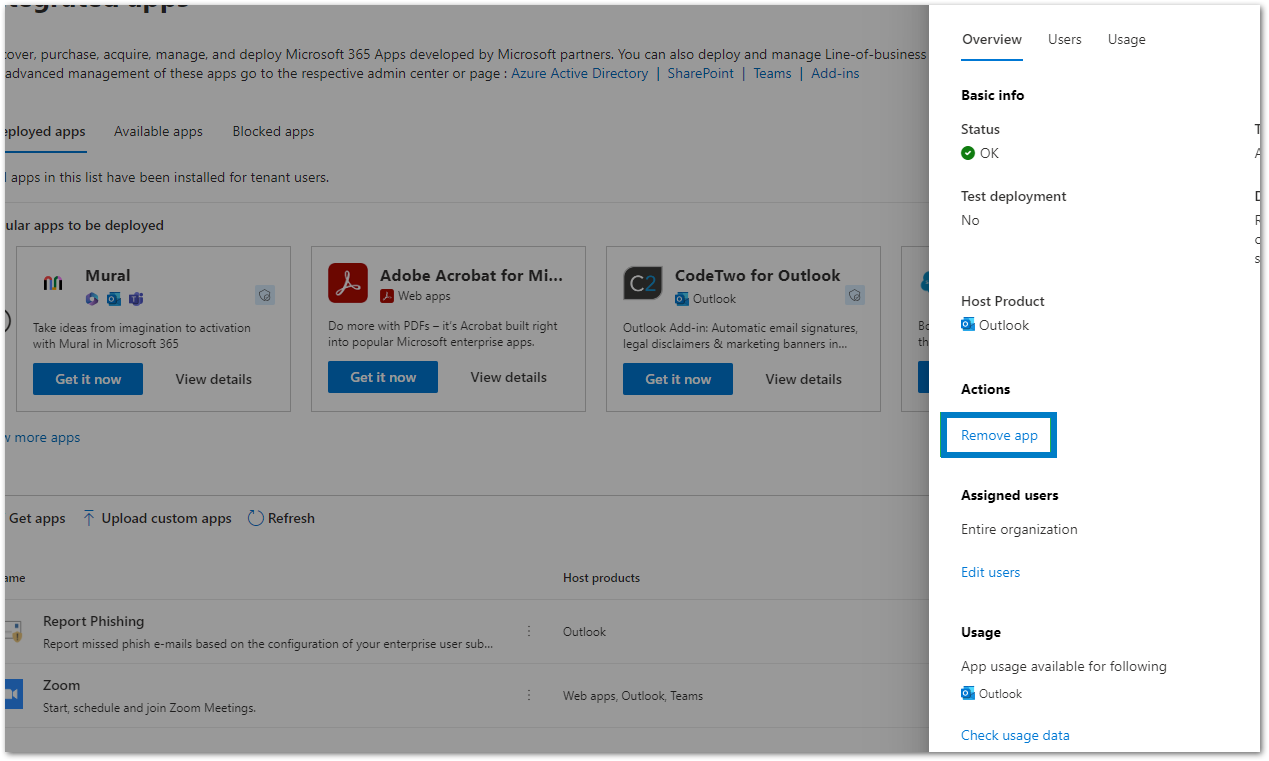Click the Zoom app icon in list
Screen dimensions: 1269x761
point(13,694)
